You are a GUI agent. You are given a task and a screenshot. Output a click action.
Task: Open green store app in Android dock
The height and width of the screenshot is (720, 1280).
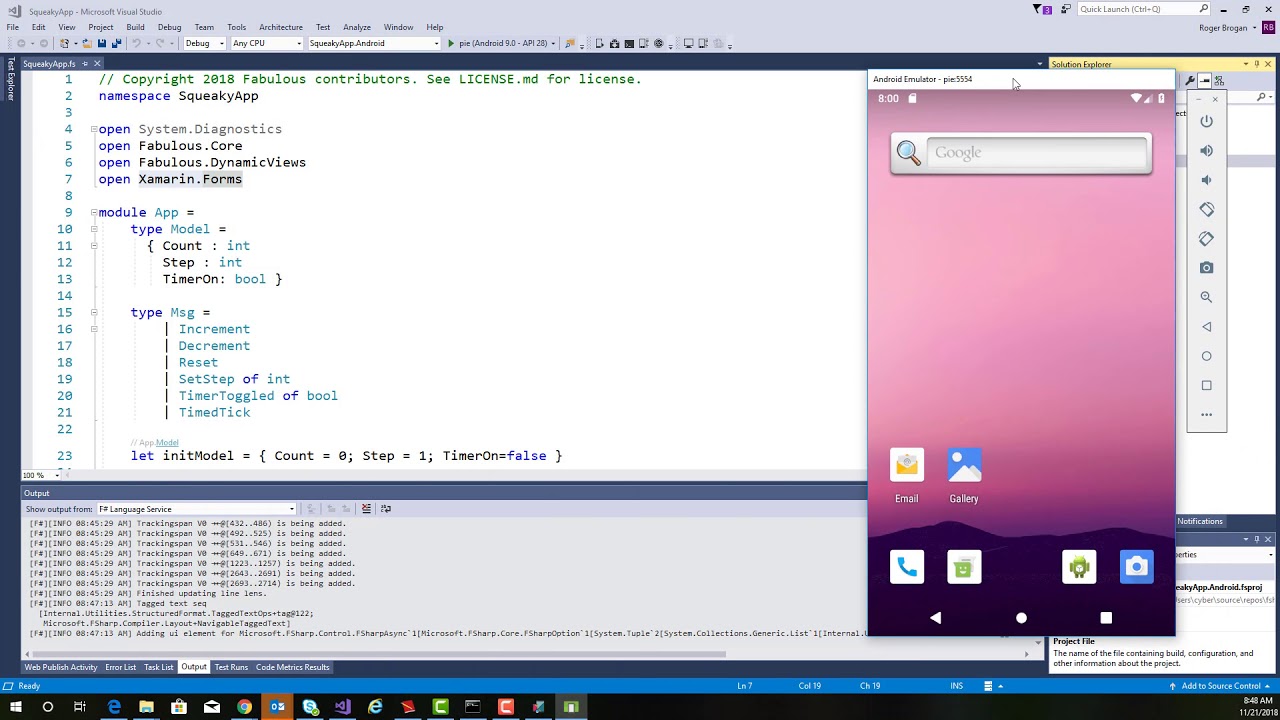point(964,567)
